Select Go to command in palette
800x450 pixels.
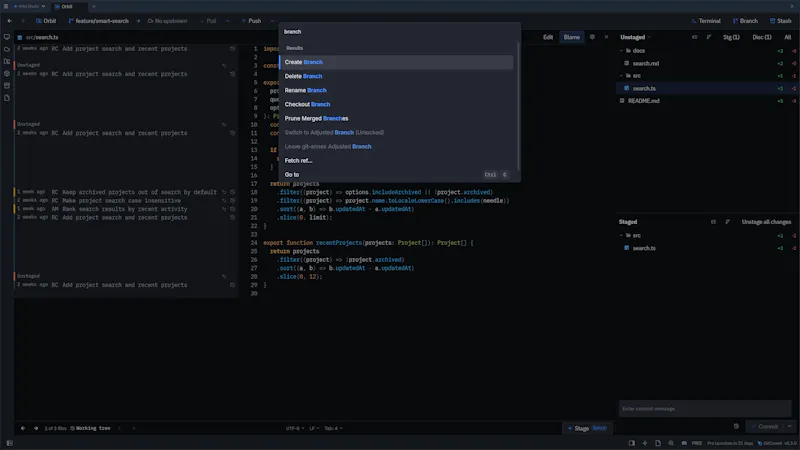tap(396, 174)
